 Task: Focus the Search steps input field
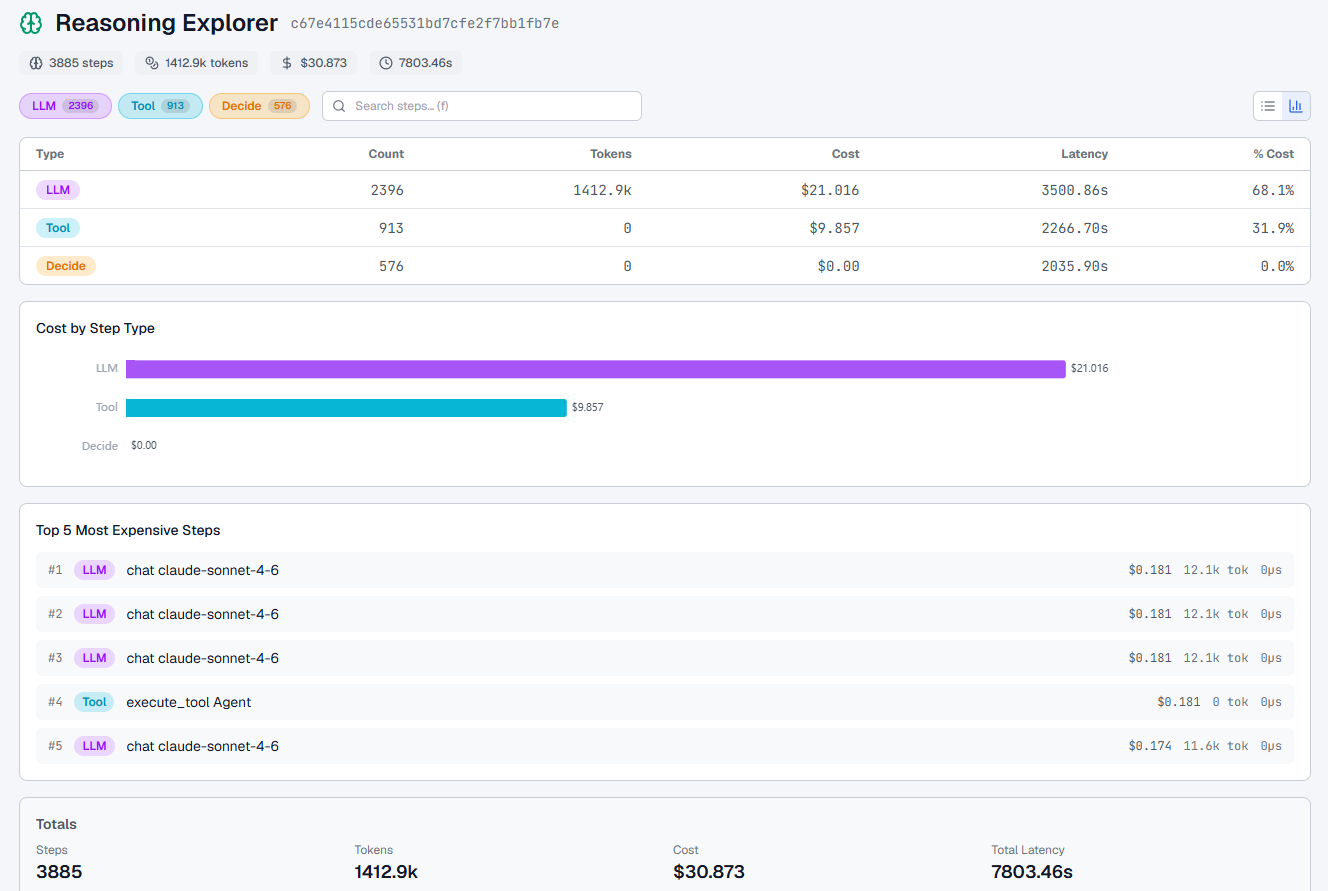pos(490,106)
